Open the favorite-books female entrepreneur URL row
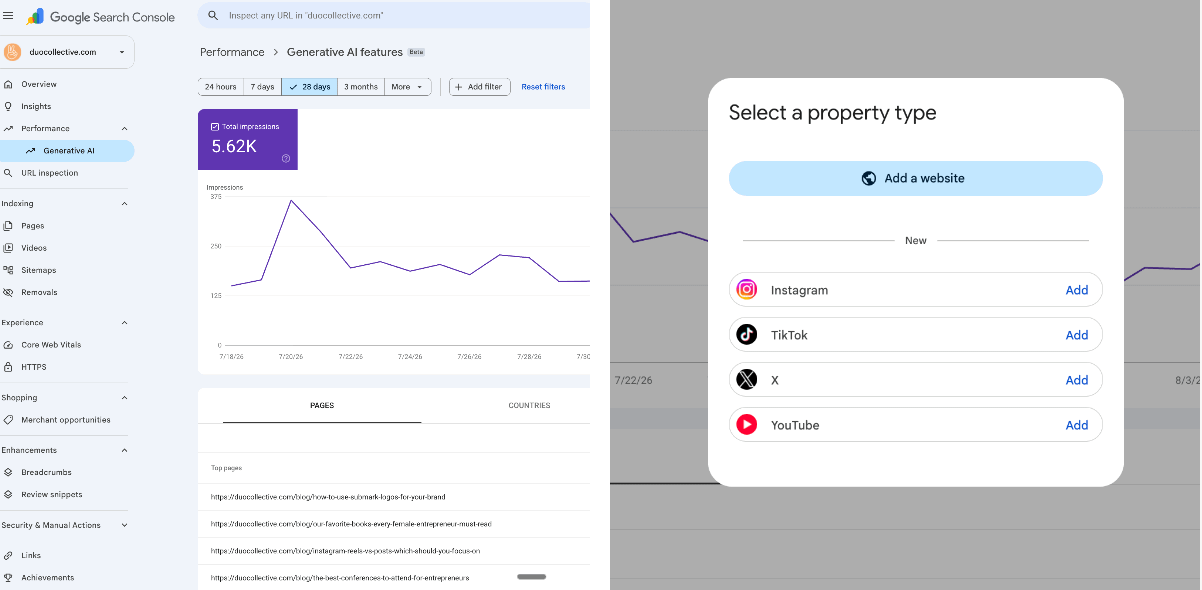The image size is (1202, 590). coord(394,524)
